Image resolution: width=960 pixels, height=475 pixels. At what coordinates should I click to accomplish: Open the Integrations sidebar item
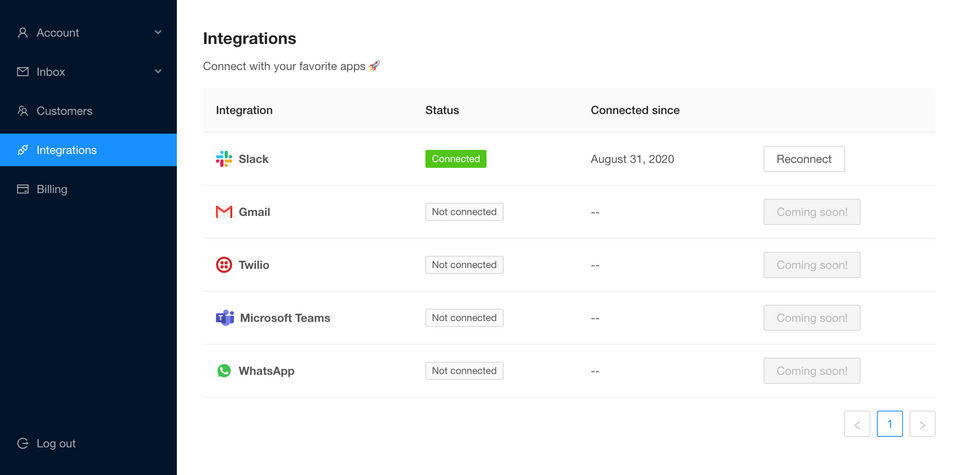coord(88,150)
